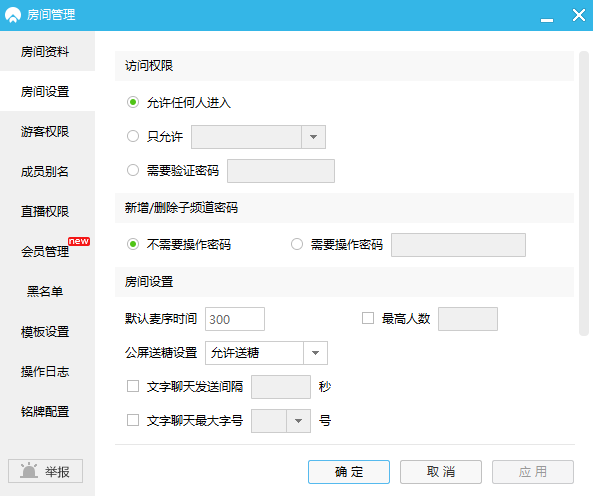Click the 取消 cancel button
Screen dimensions: 593x496
pos(441,472)
